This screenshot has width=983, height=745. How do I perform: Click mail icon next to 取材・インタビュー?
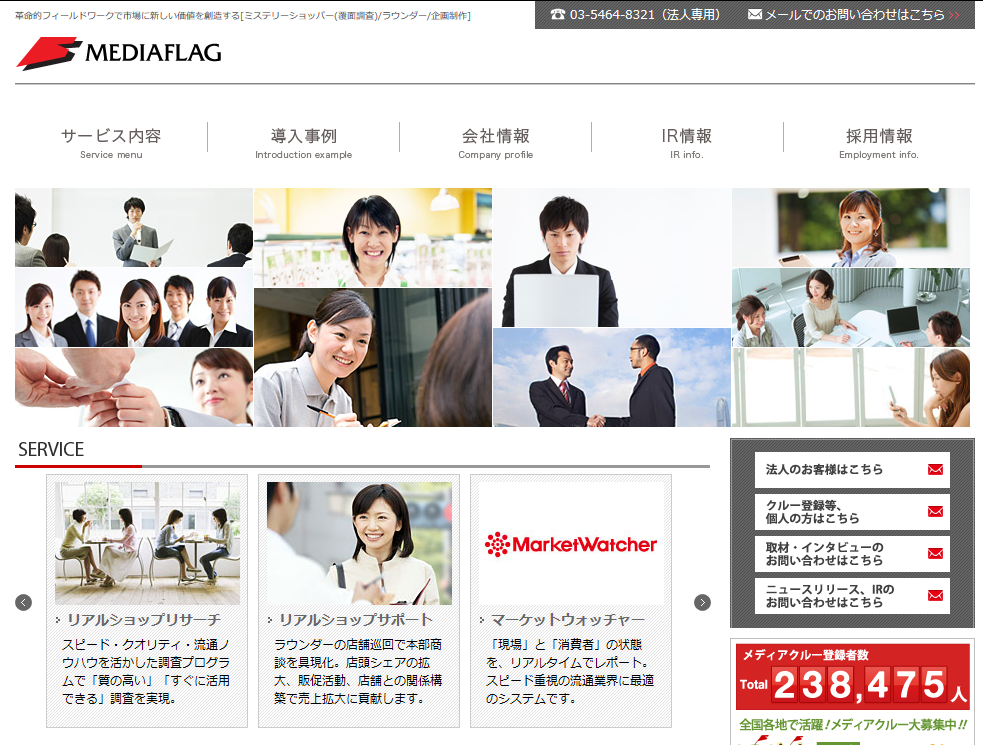(x=935, y=554)
